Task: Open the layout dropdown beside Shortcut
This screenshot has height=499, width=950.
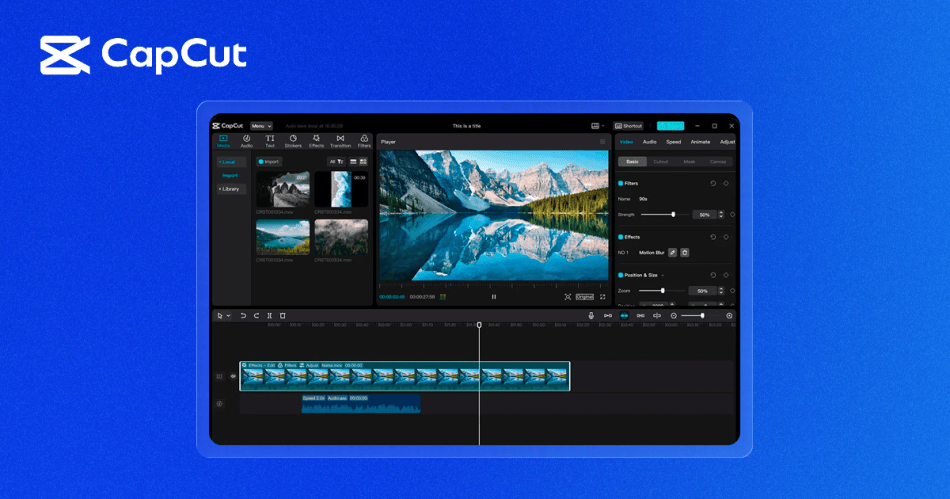Action: point(597,126)
